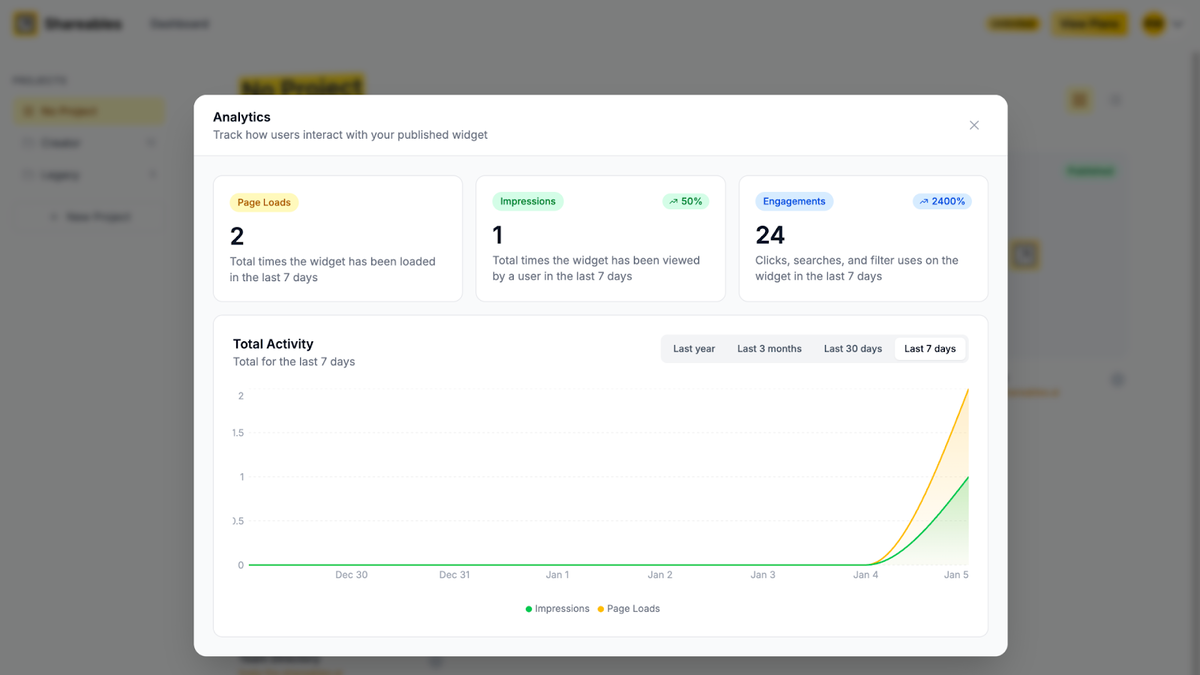1200x675 pixels.
Task: Toggle the Page Loads series in the chart legend
Action: pyautogui.click(x=628, y=608)
